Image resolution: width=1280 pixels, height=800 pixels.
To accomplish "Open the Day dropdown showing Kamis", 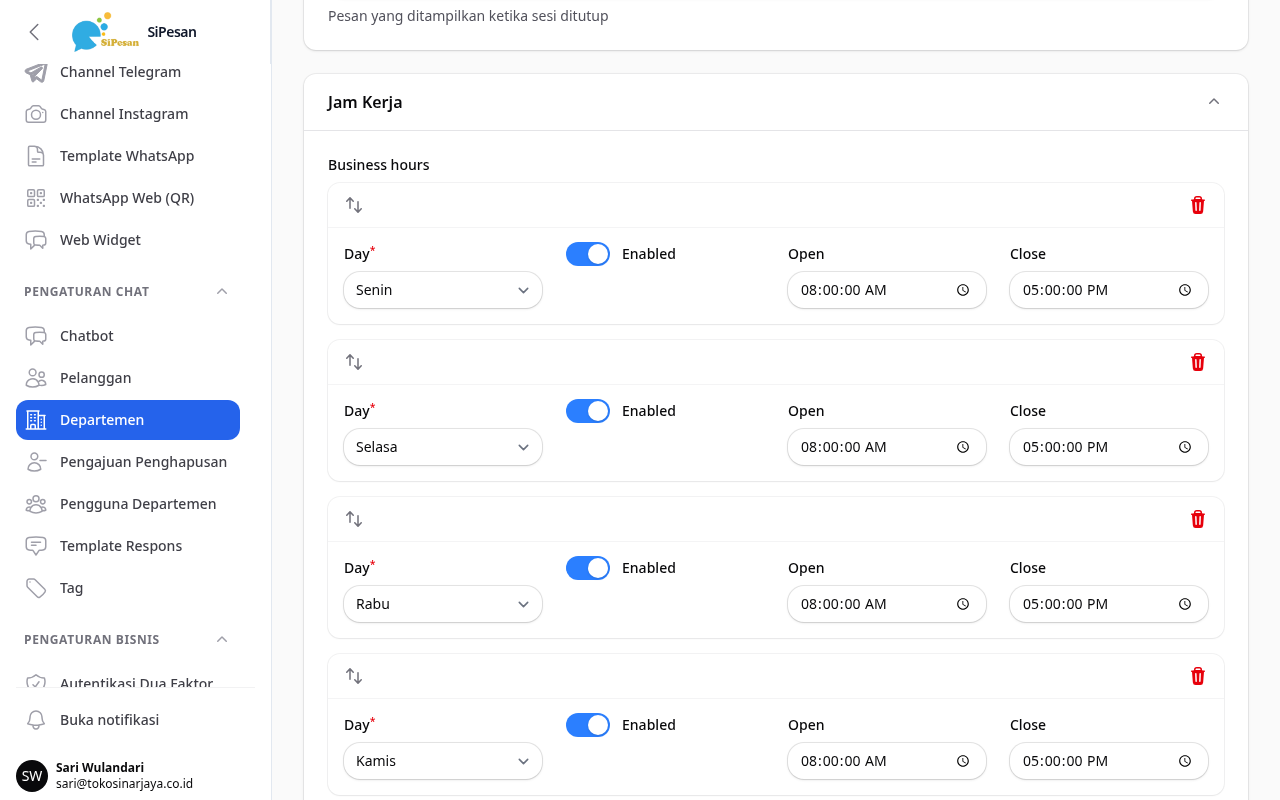I will (443, 761).
